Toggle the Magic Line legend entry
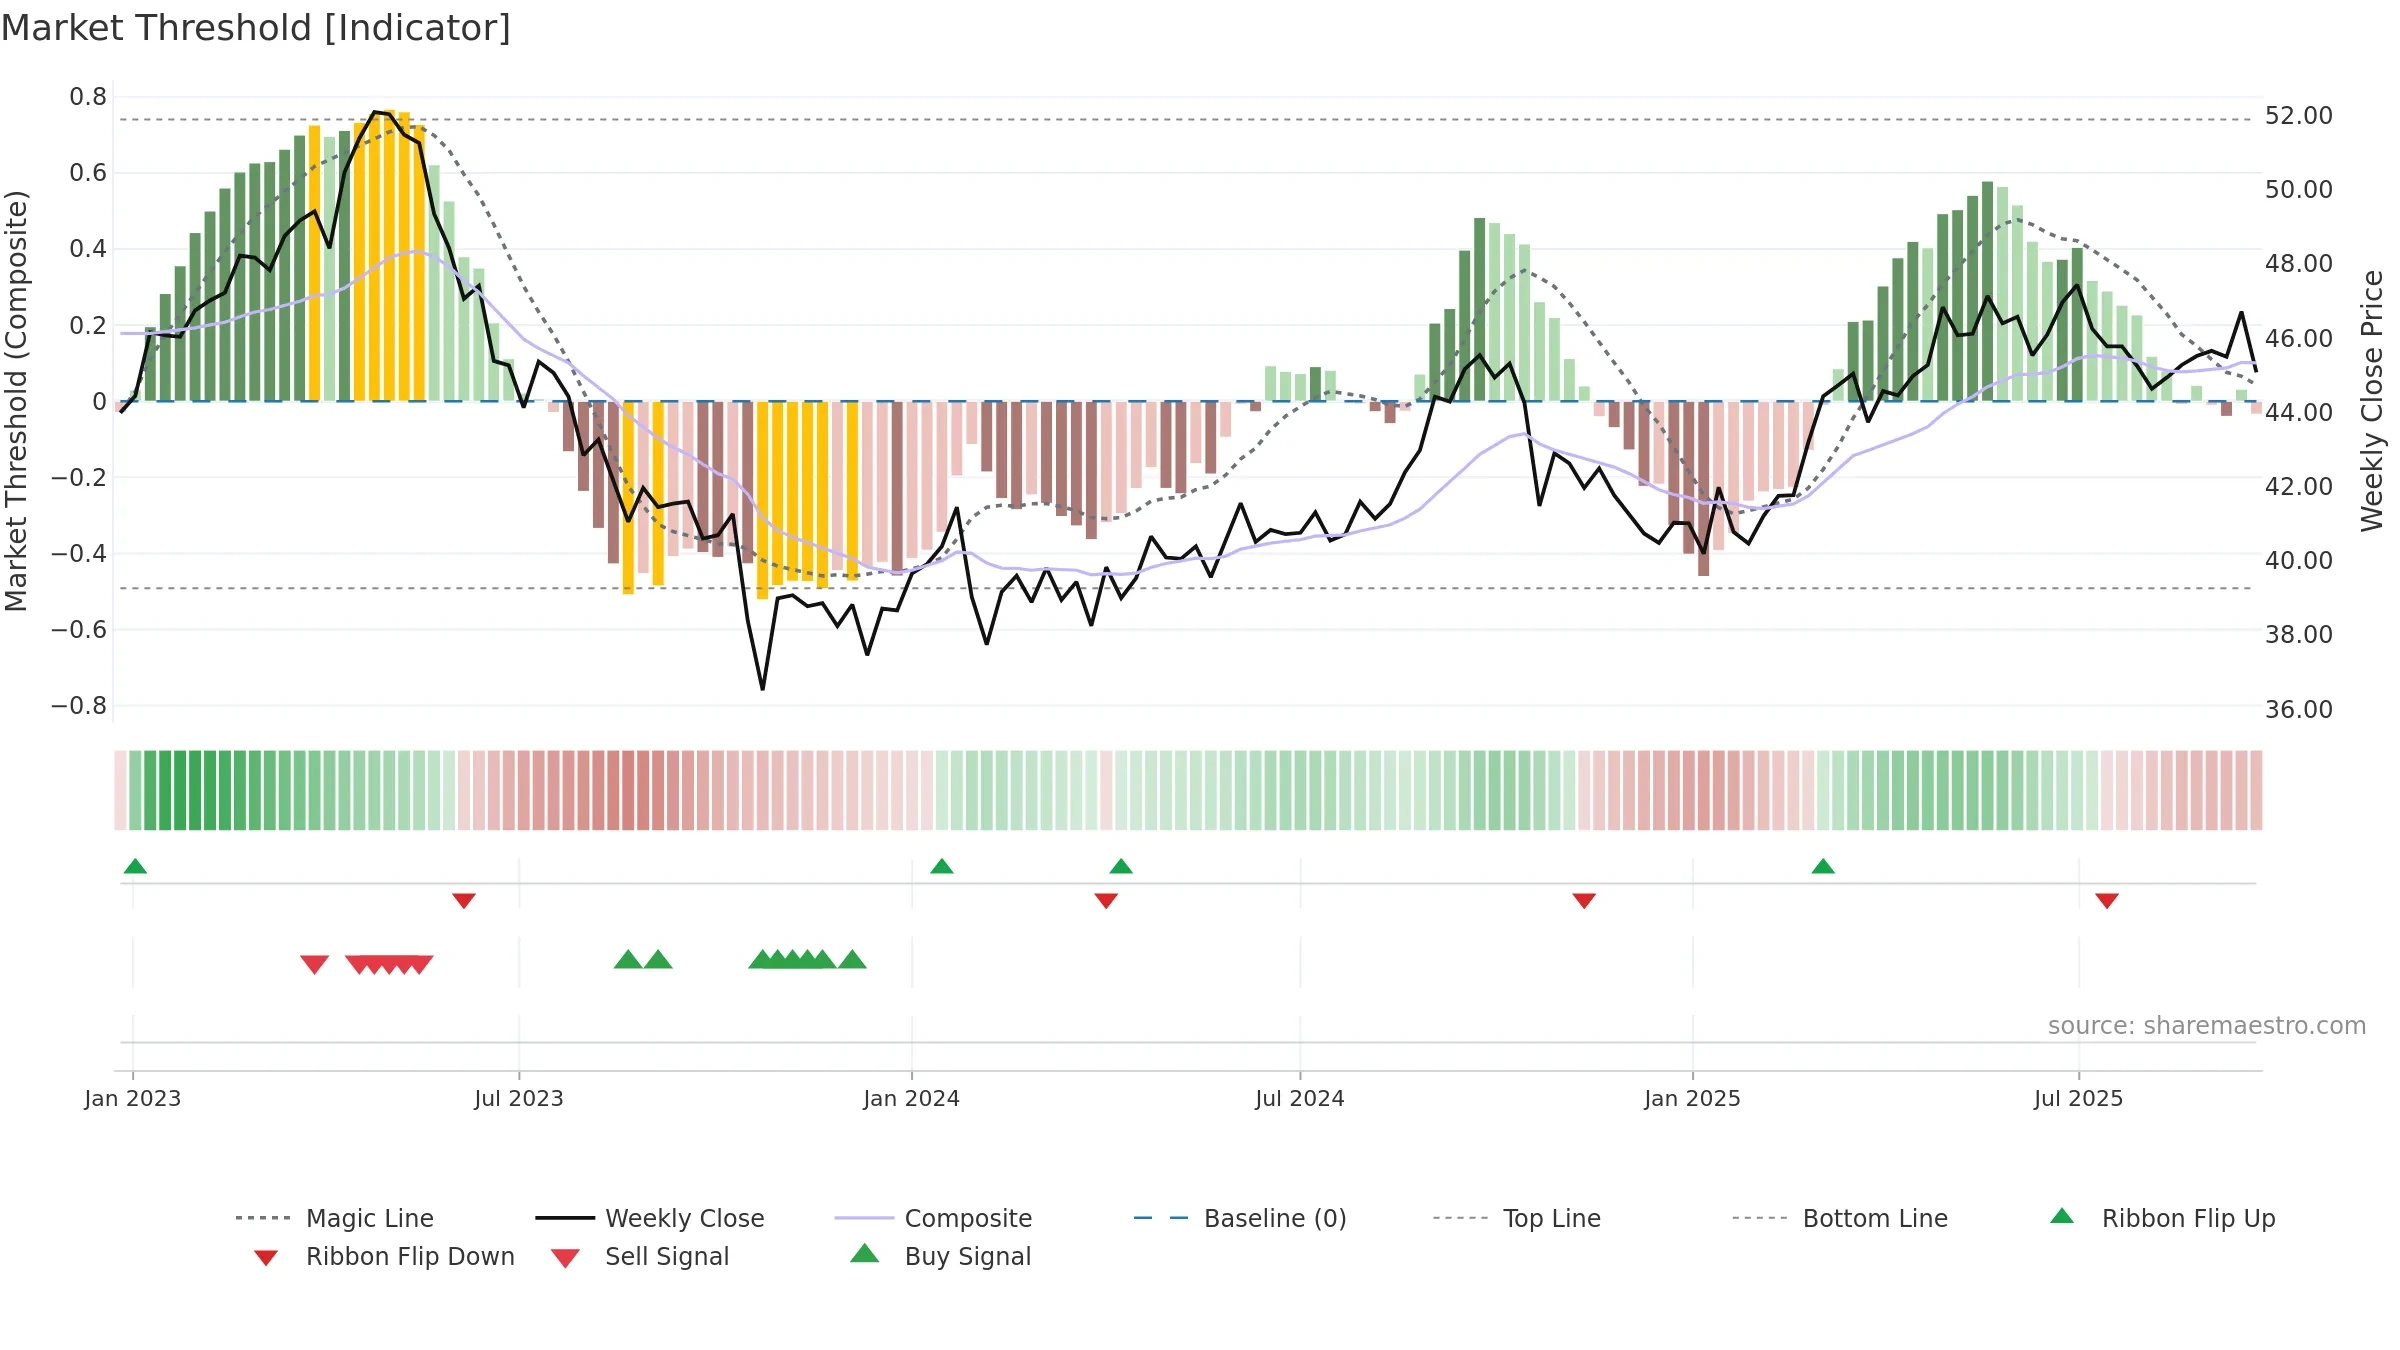This screenshot has height=1350, width=2400. click(x=335, y=1218)
